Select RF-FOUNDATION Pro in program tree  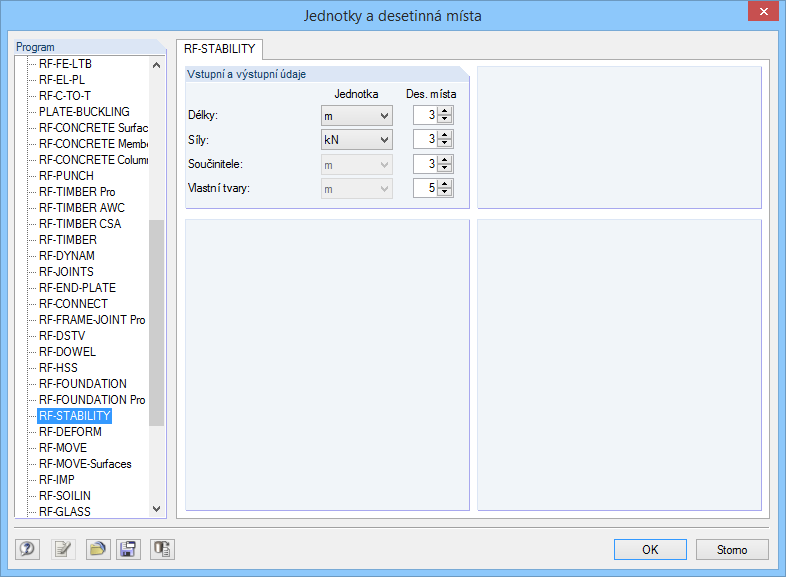(92, 400)
